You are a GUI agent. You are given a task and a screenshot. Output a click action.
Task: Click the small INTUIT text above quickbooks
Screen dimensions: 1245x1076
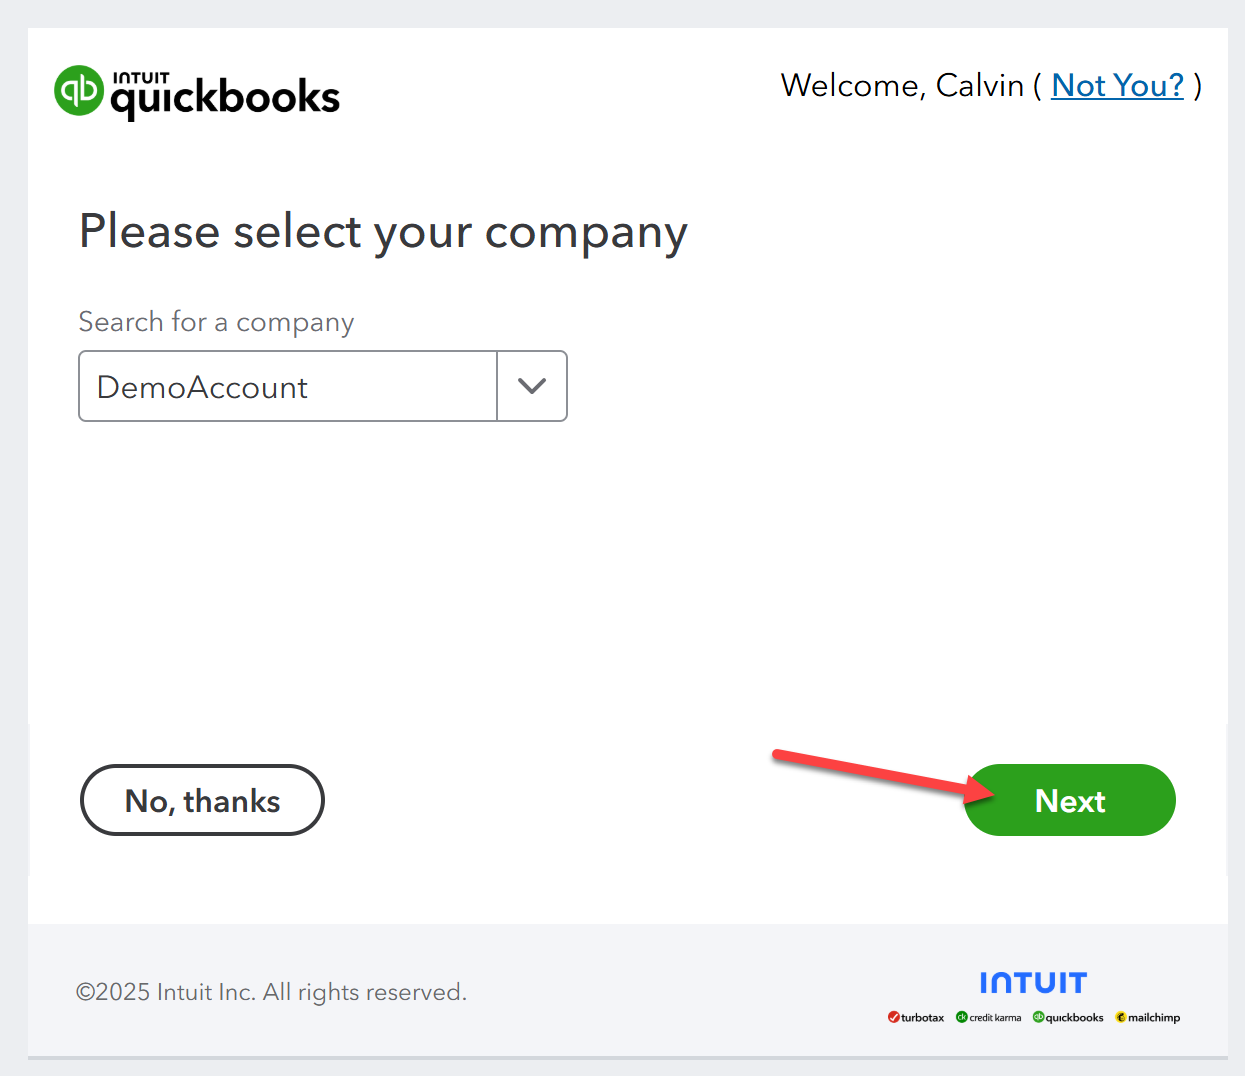[x=141, y=78]
